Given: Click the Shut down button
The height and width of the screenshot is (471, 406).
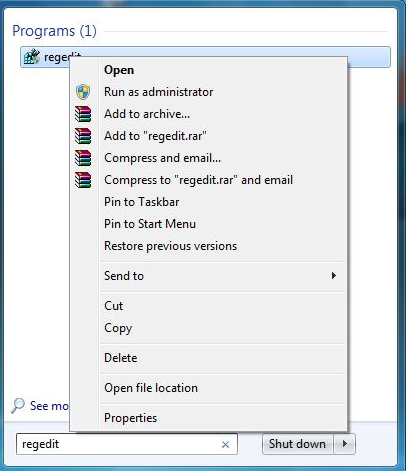Looking at the screenshot, I should point(297,444).
